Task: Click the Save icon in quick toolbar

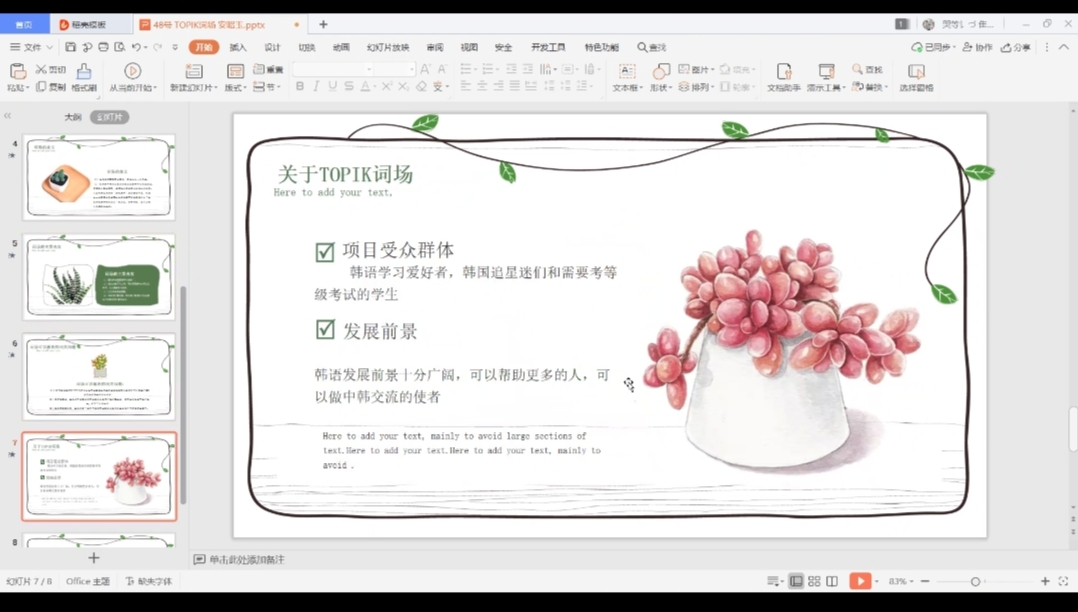Action: coord(70,47)
